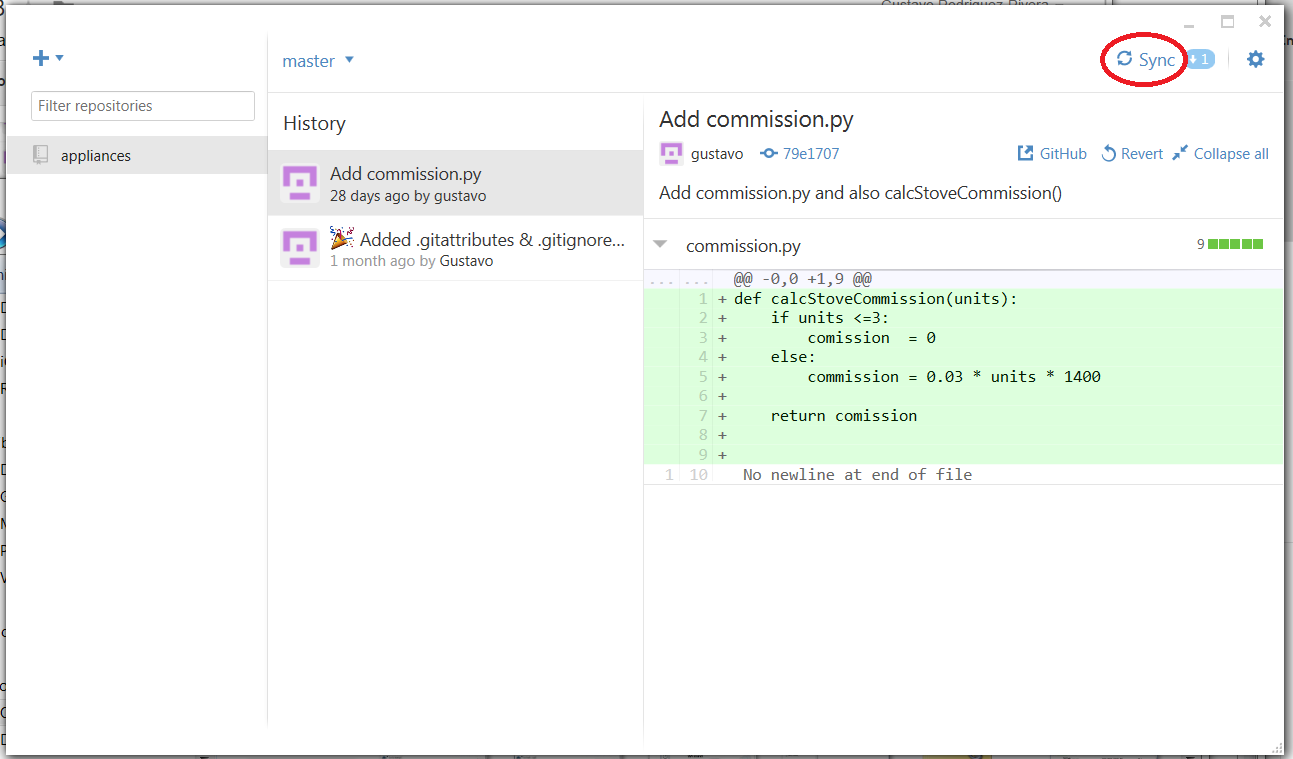Click diff line 5 commission calculation
This screenshot has height=759, width=1293.
click(x=954, y=377)
